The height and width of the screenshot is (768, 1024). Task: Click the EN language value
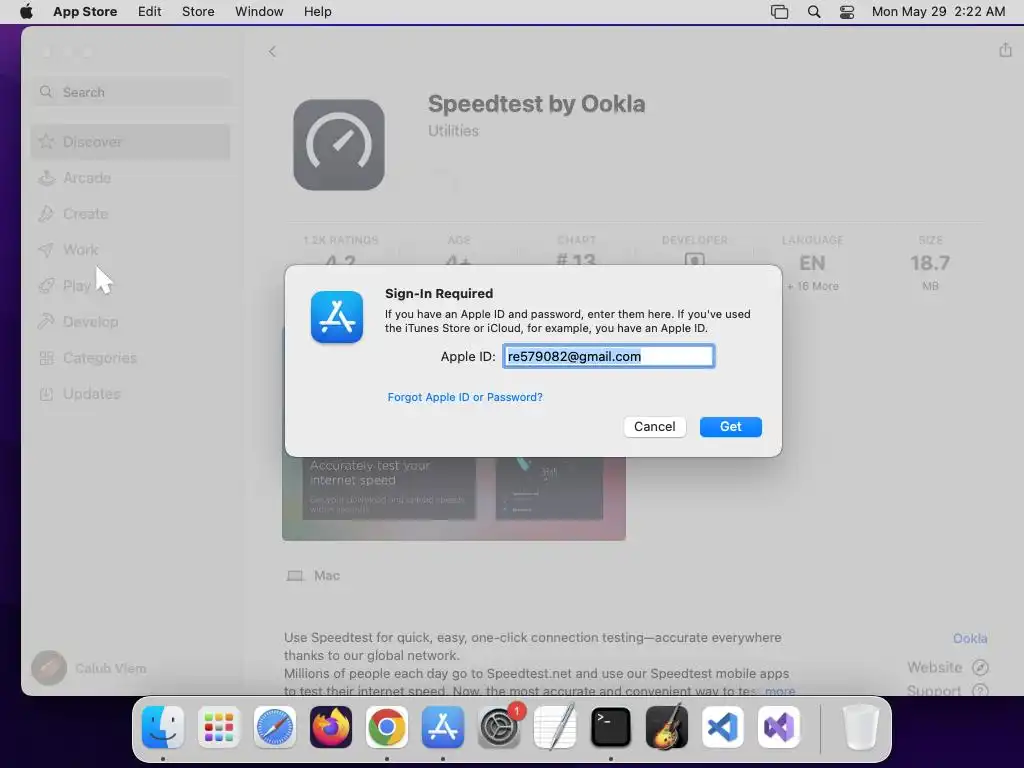click(x=812, y=263)
